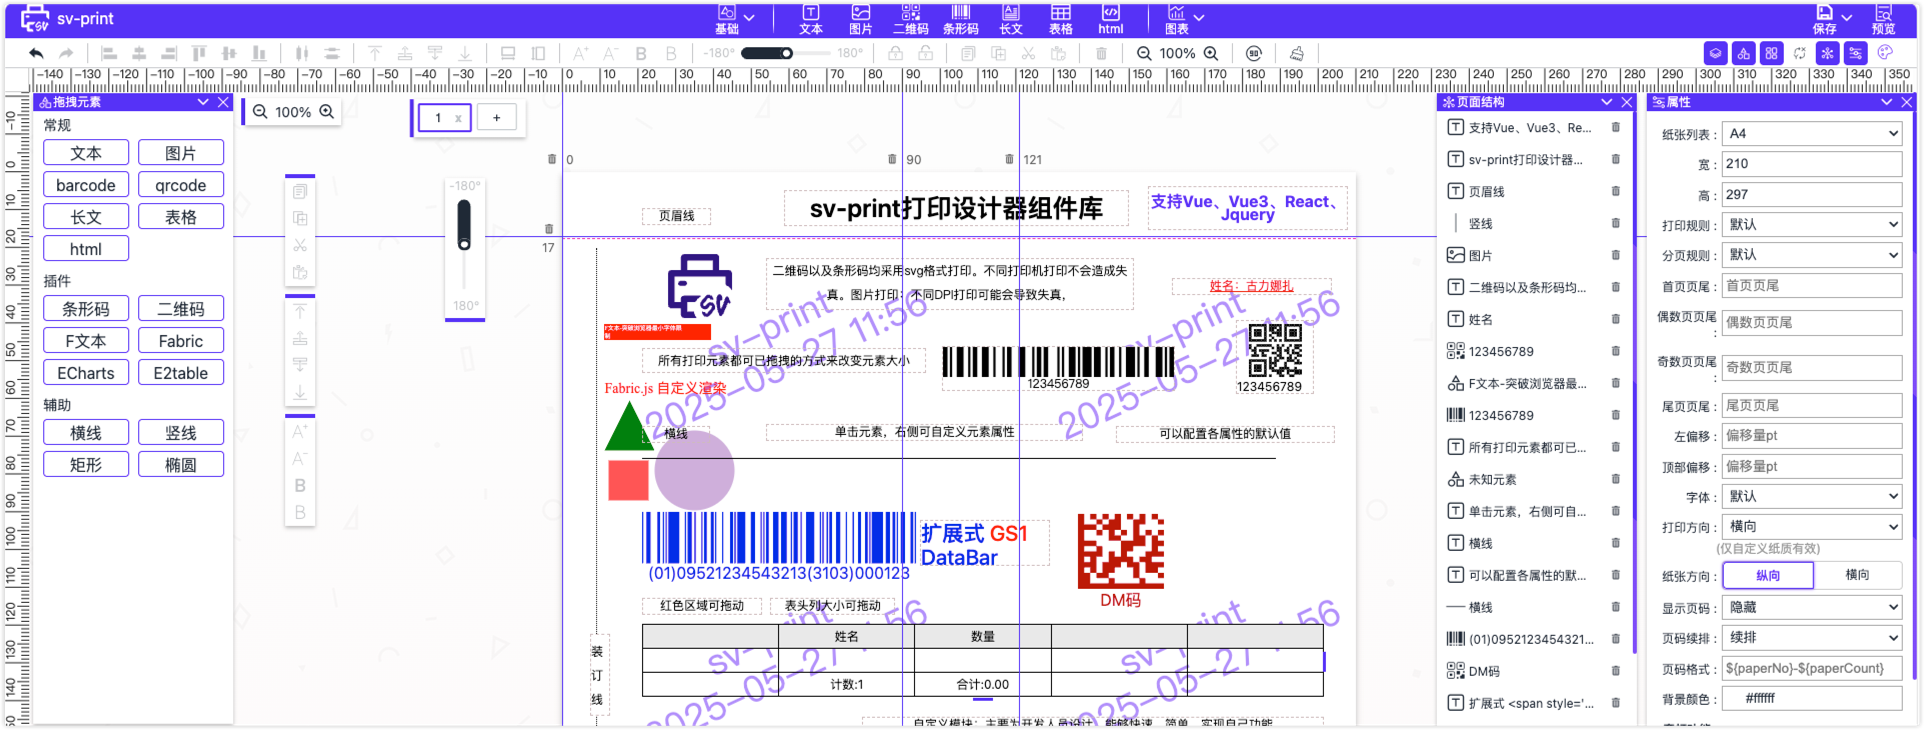Insert a 二维码 (QR code) element
Viewport: 1924px width, 730px height.
tap(910, 18)
